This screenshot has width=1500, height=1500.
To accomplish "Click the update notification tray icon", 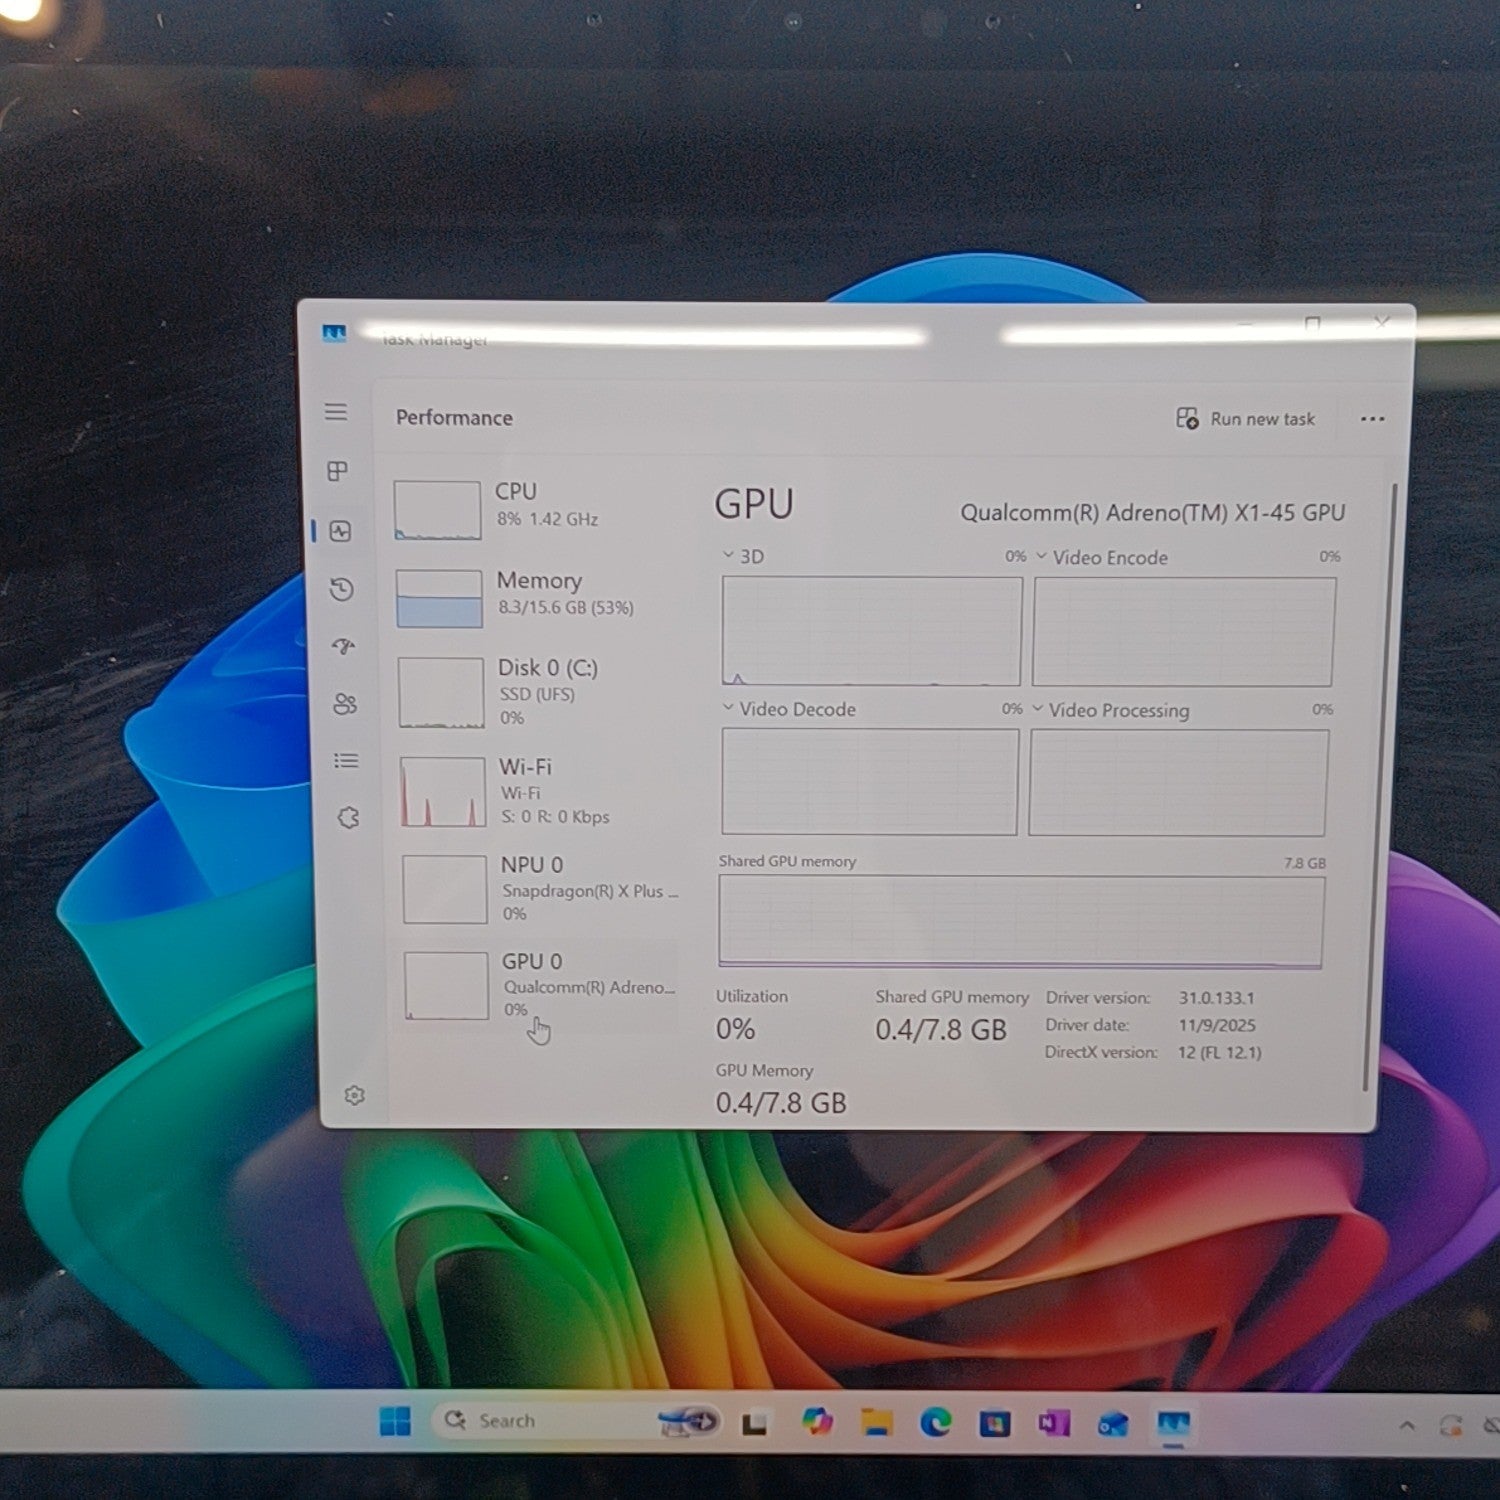I will point(1450,1426).
